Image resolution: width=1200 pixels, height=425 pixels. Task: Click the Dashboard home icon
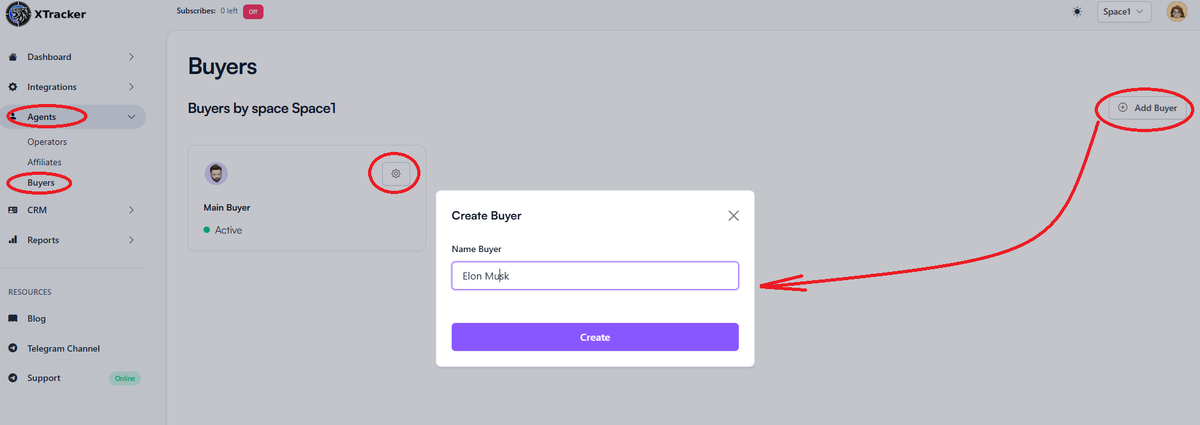(x=13, y=57)
